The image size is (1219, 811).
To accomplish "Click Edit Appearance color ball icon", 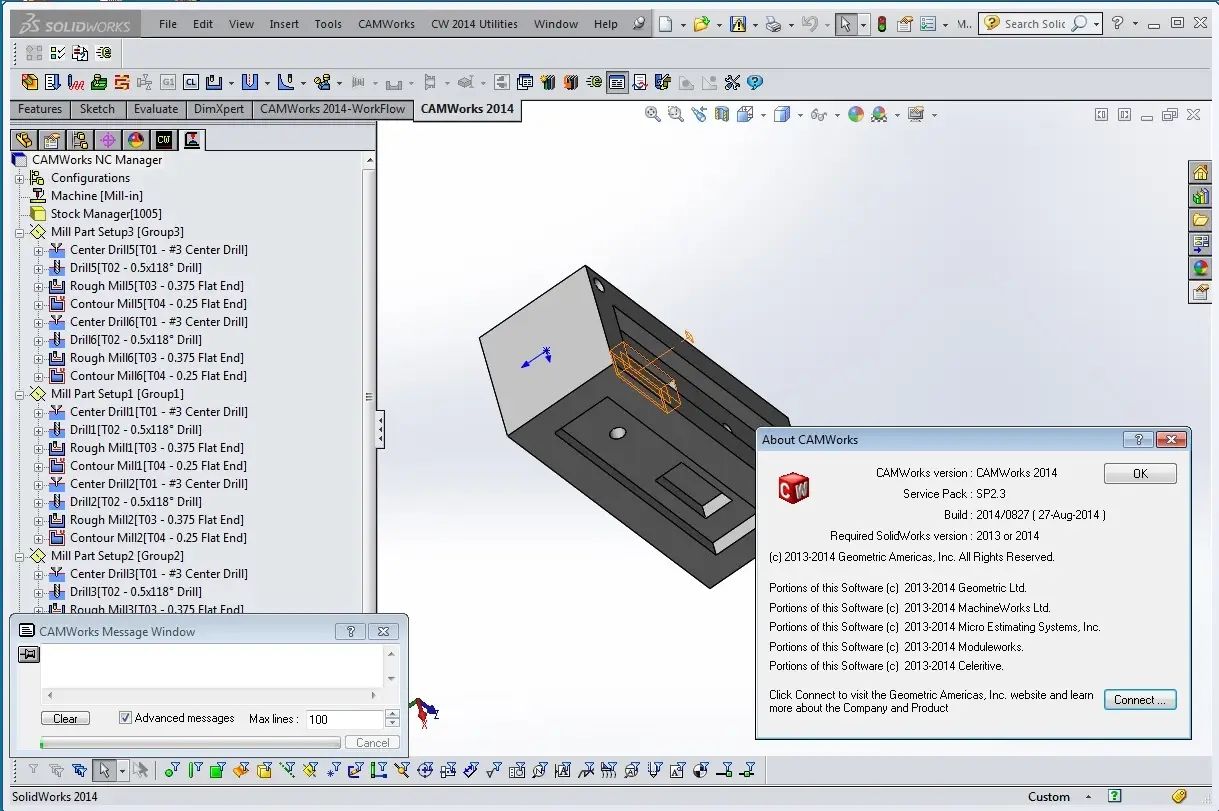I will [x=855, y=115].
